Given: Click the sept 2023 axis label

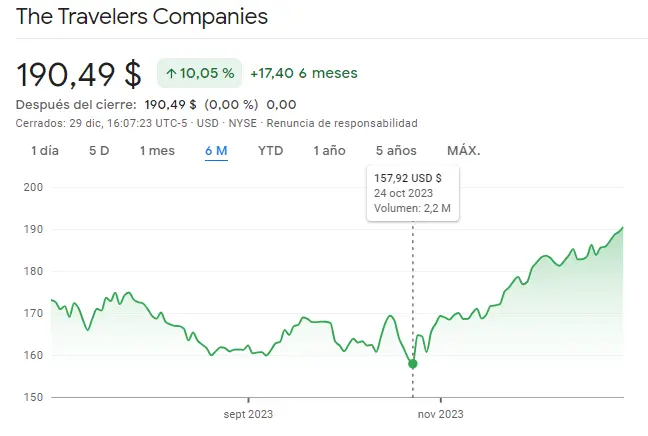Looking at the screenshot, I should [x=248, y=414].
